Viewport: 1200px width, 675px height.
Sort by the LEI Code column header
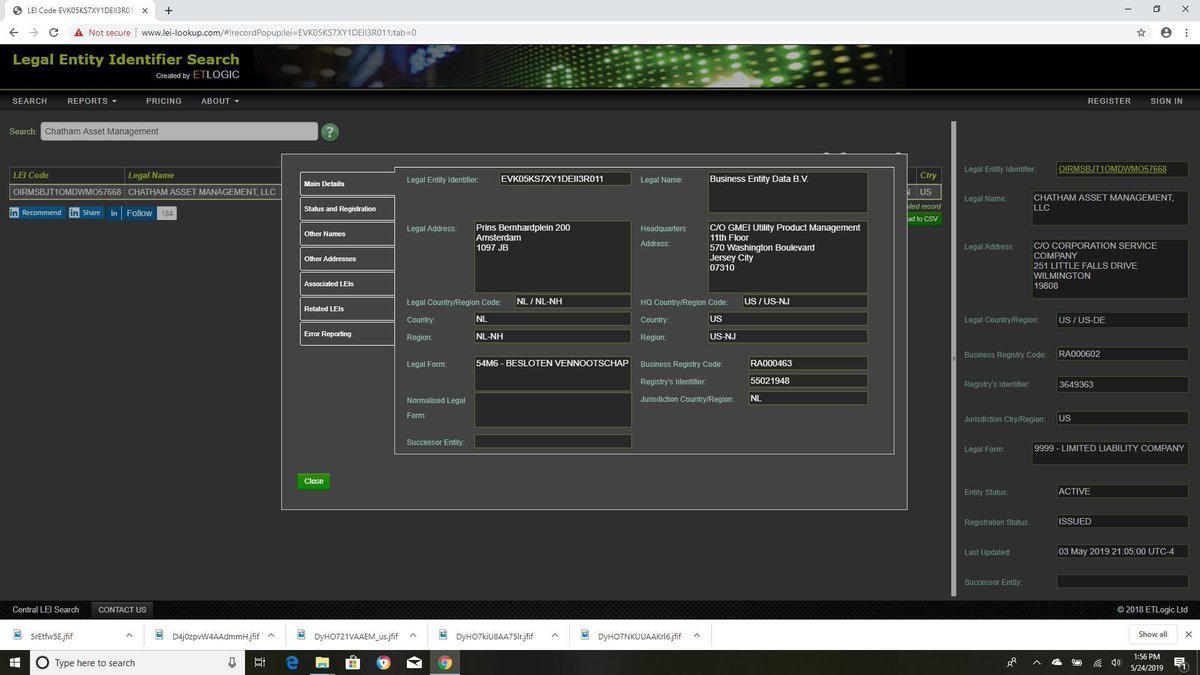point(66,175)
